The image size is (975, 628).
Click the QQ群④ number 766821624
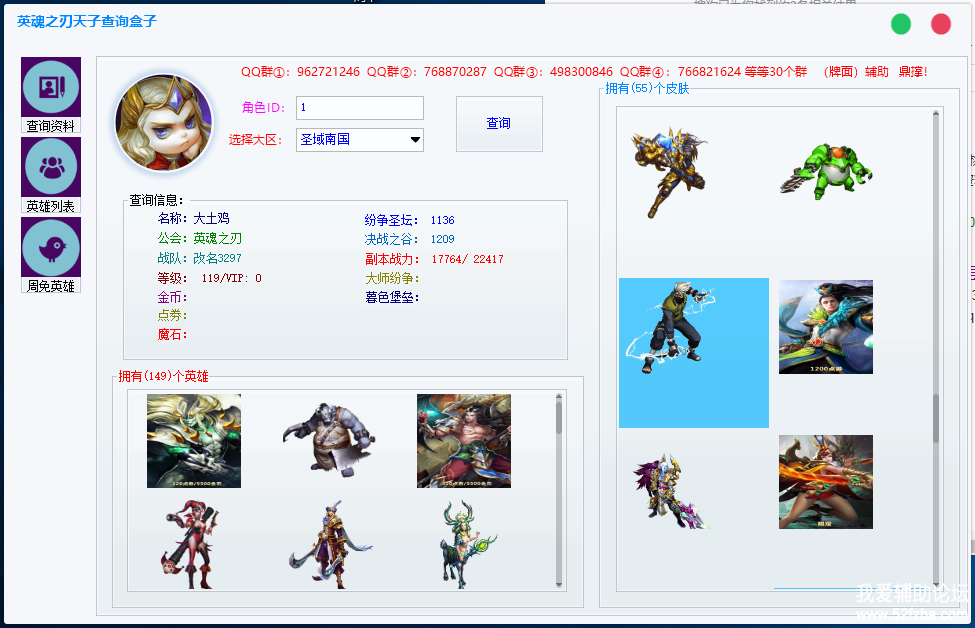pyautogui.click(x=709, y=72)
